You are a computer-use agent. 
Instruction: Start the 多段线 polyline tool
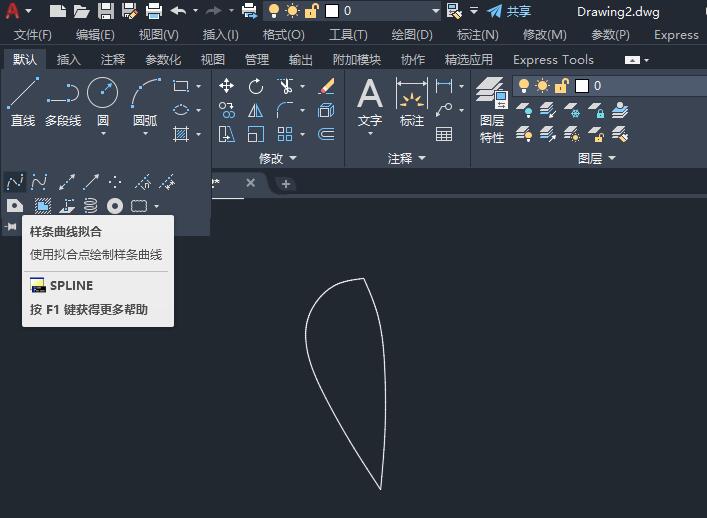63,101
